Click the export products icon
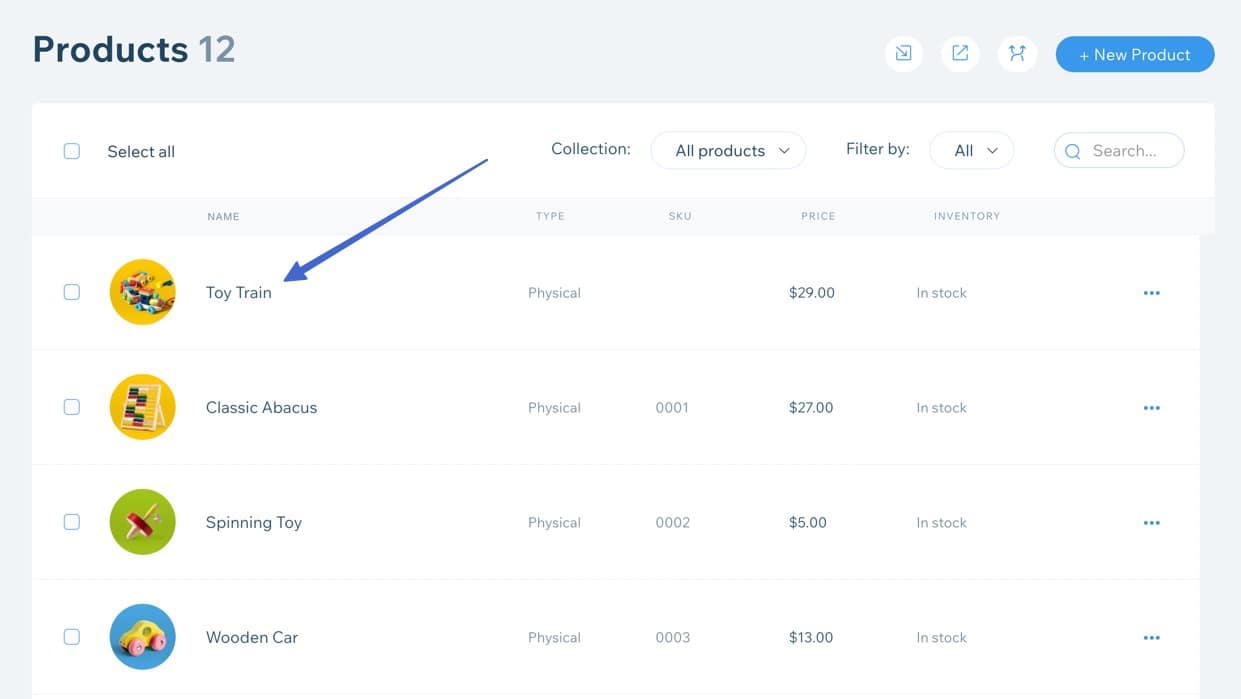1241x699 pixels. click(960, 54)
